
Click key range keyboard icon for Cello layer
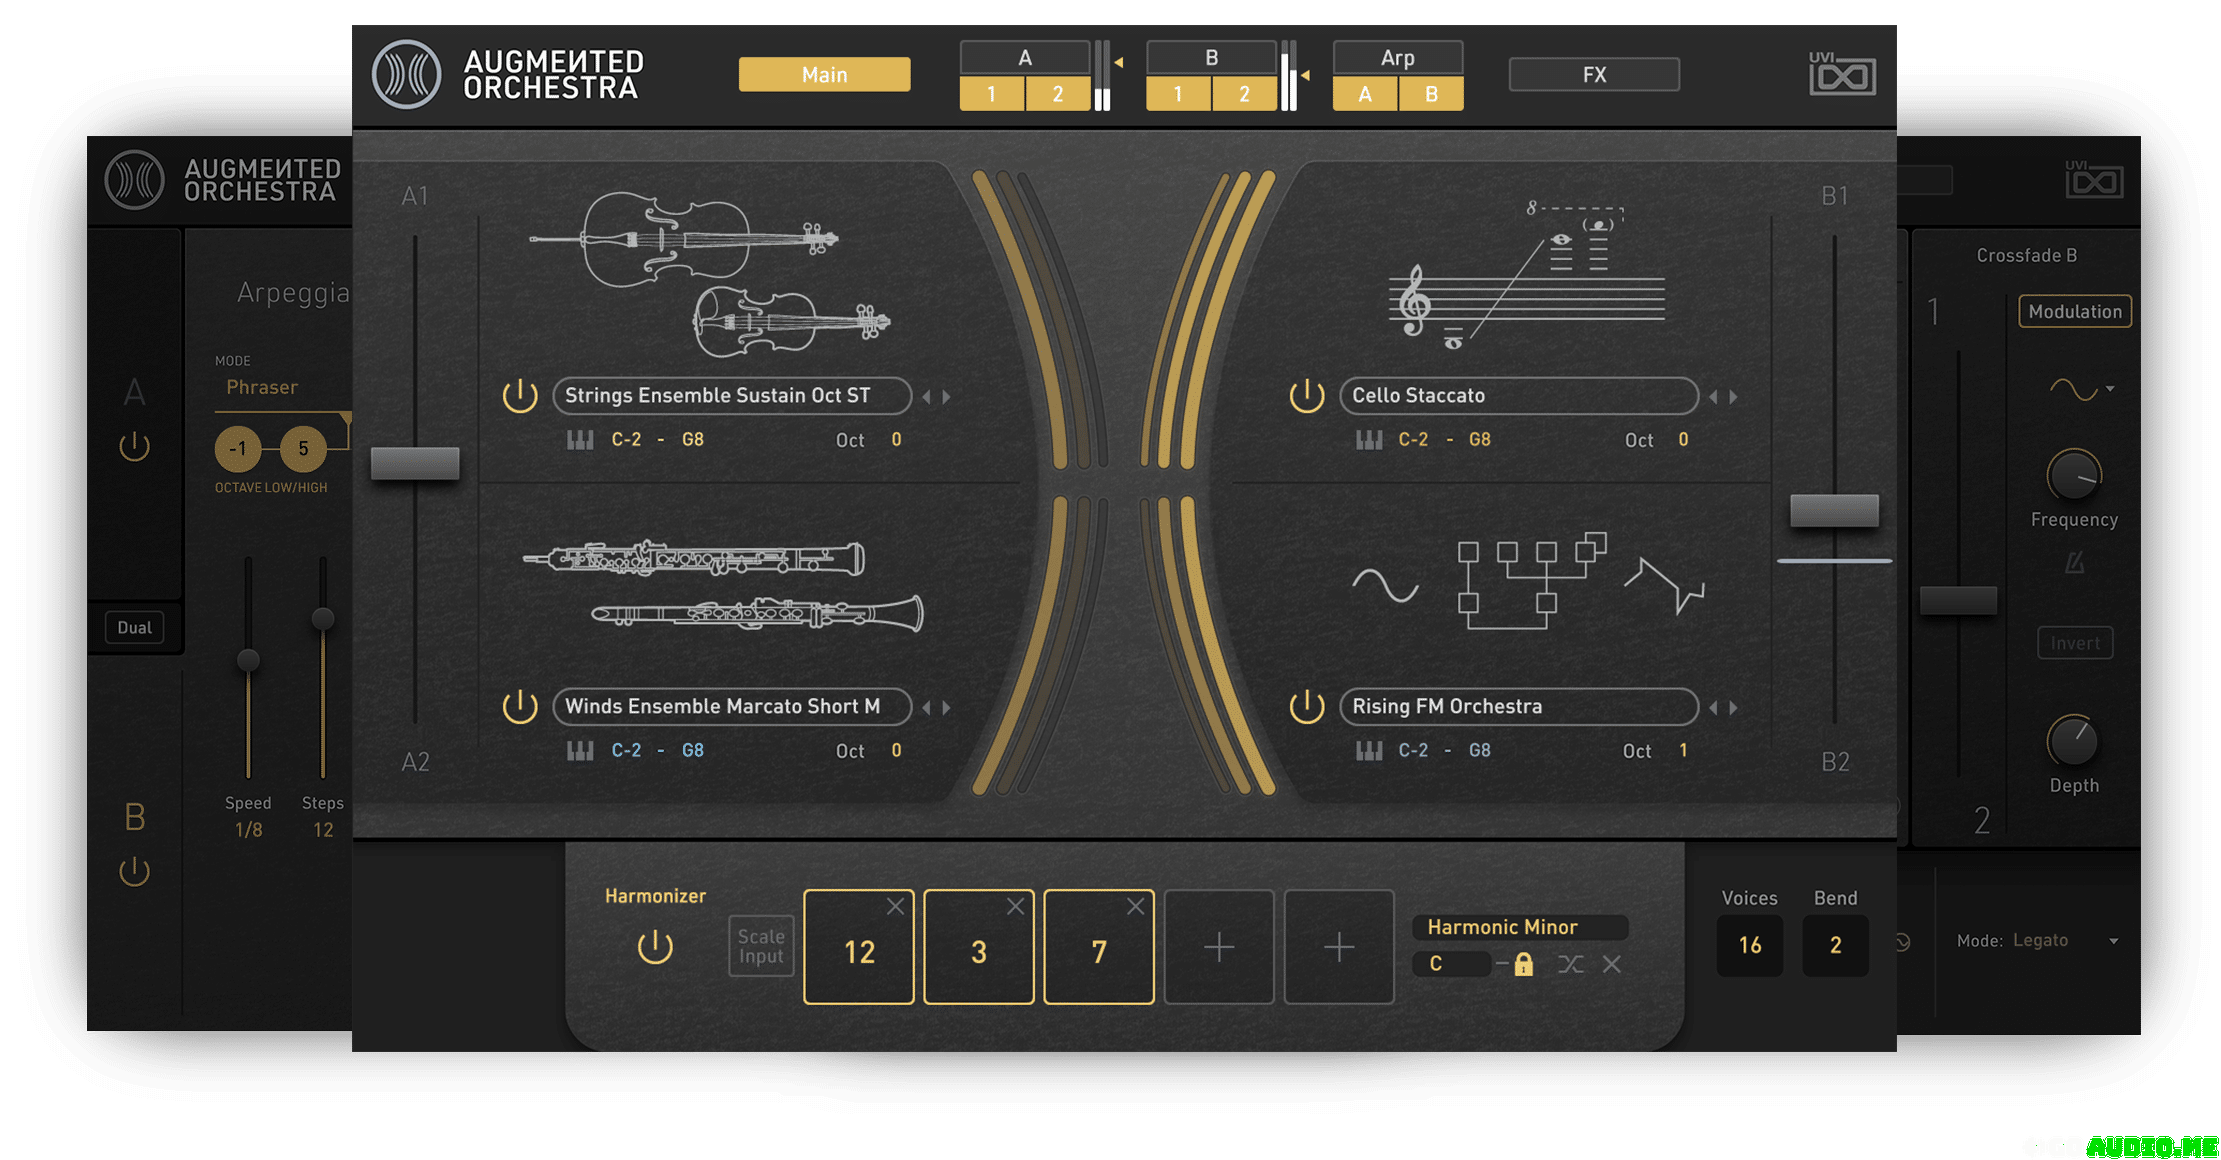[1369, 440]
